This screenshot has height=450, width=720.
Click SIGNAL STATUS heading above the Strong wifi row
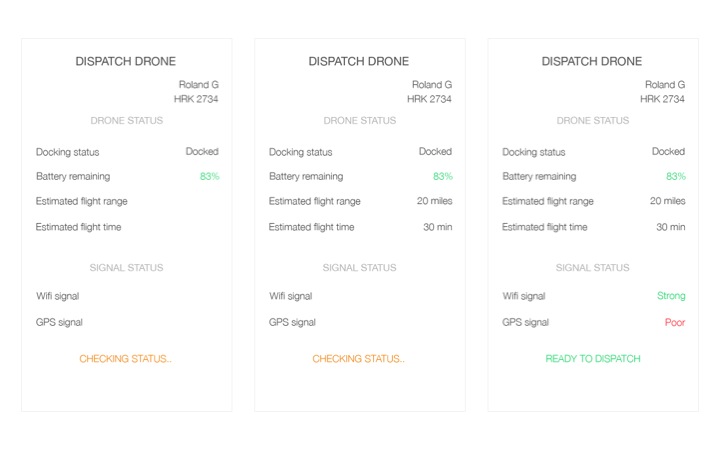pos(592,268)
